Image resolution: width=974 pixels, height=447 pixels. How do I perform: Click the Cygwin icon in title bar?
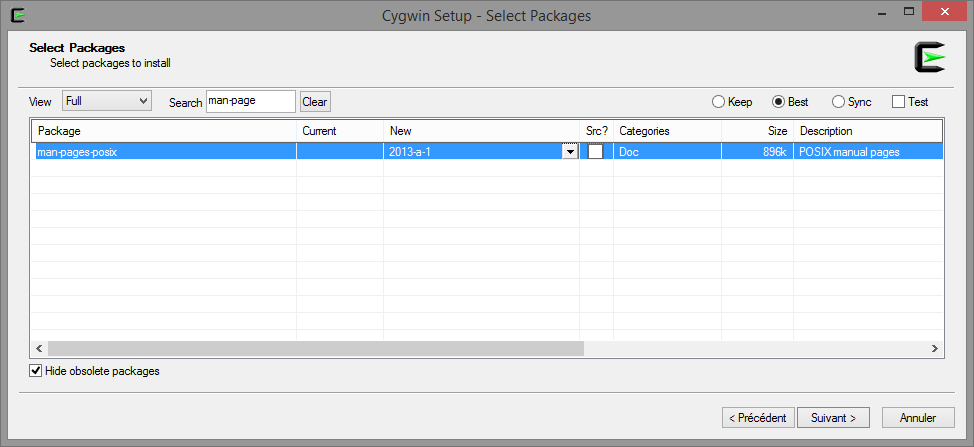pos(19,14)
